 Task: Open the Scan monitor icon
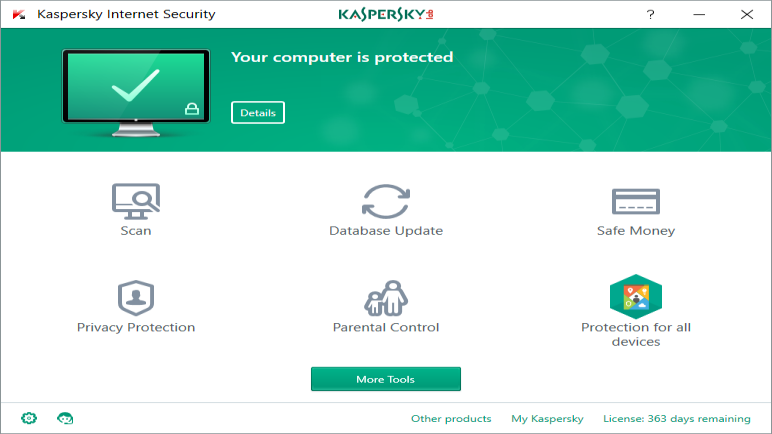coord(136,200)
